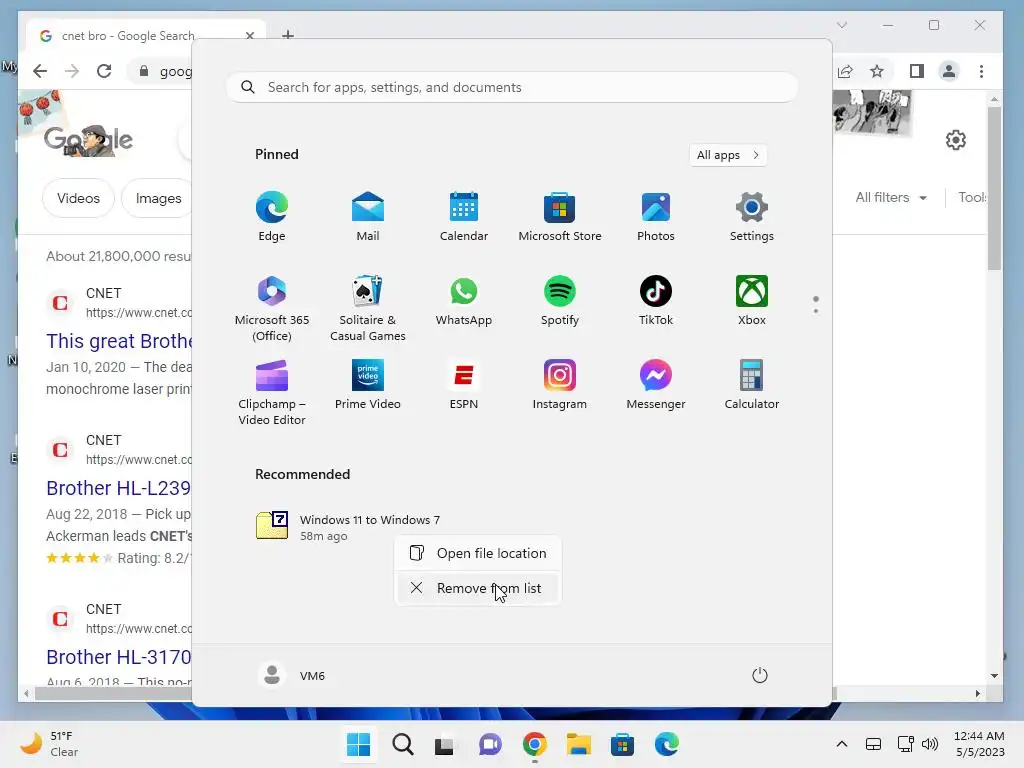Open the Settings pinned app
Image resolution: width=1024 pixels, height=768 pixels.
coord(752,217)
